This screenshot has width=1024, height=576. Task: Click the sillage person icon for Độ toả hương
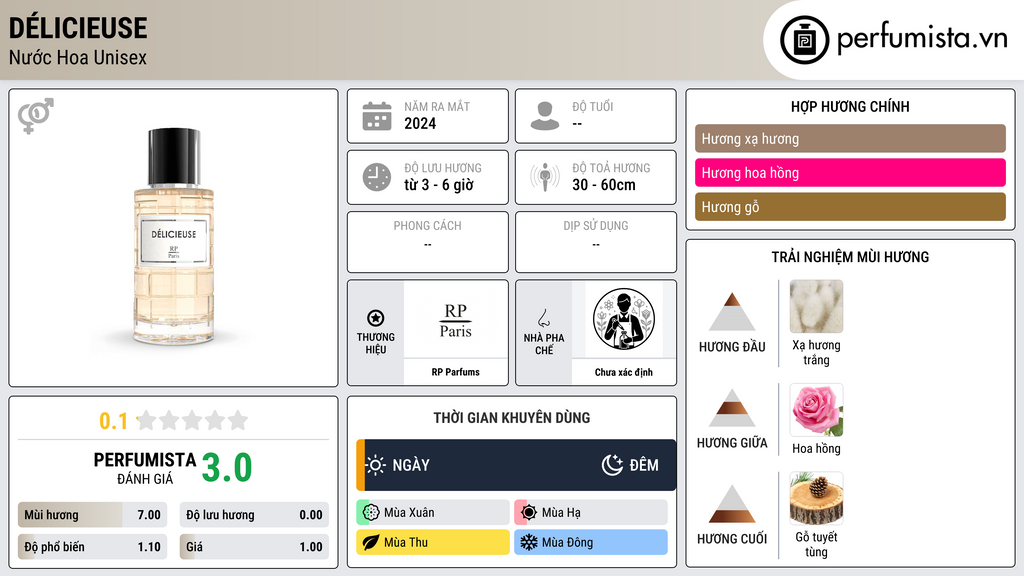pos(545,177)
